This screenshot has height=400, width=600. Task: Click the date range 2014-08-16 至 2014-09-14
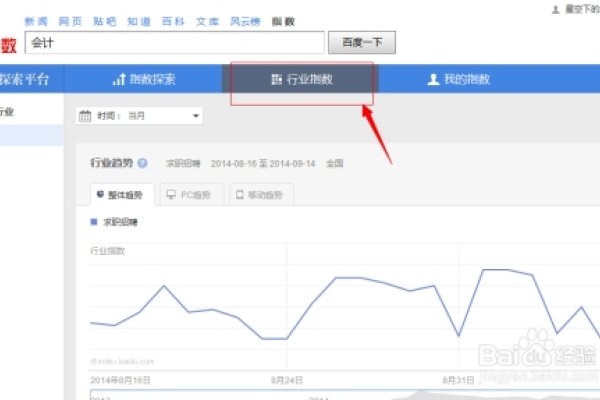[263, 164]
